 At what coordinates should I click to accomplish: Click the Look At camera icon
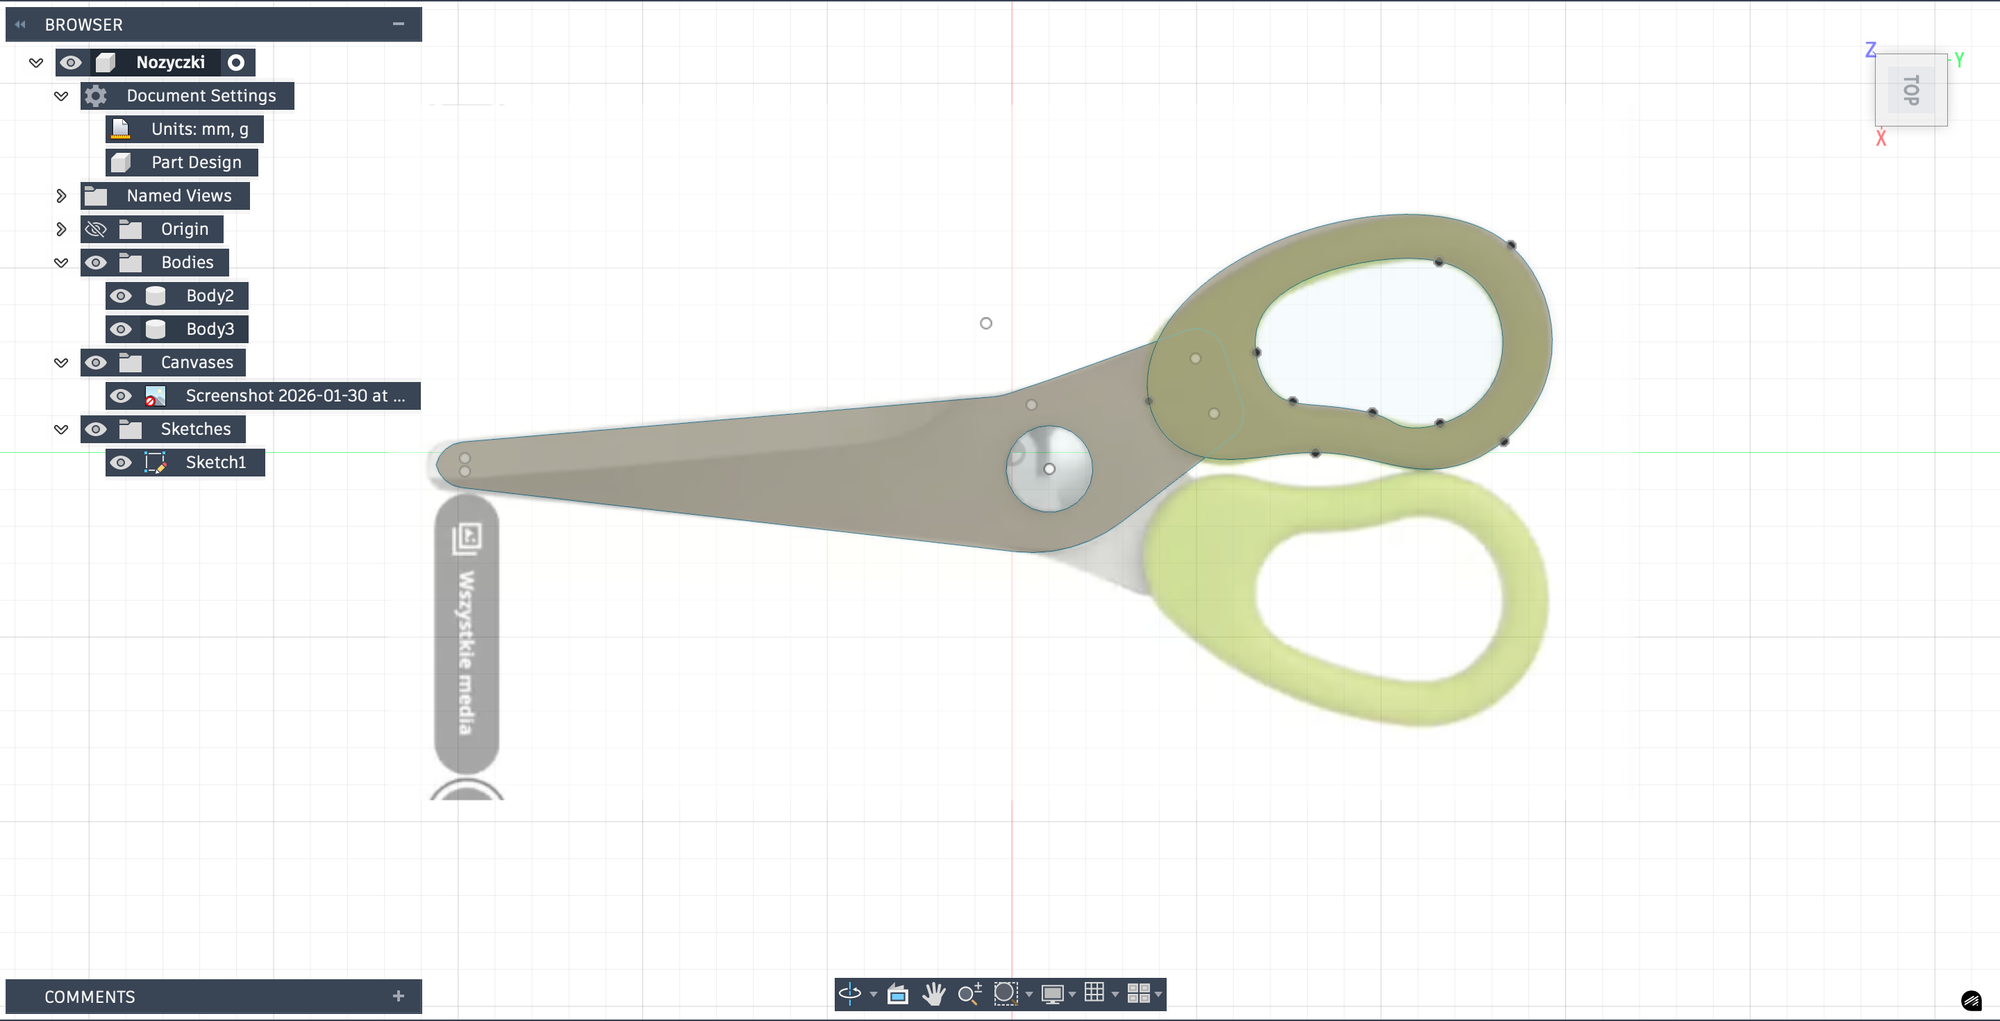[x=898, y=994]
